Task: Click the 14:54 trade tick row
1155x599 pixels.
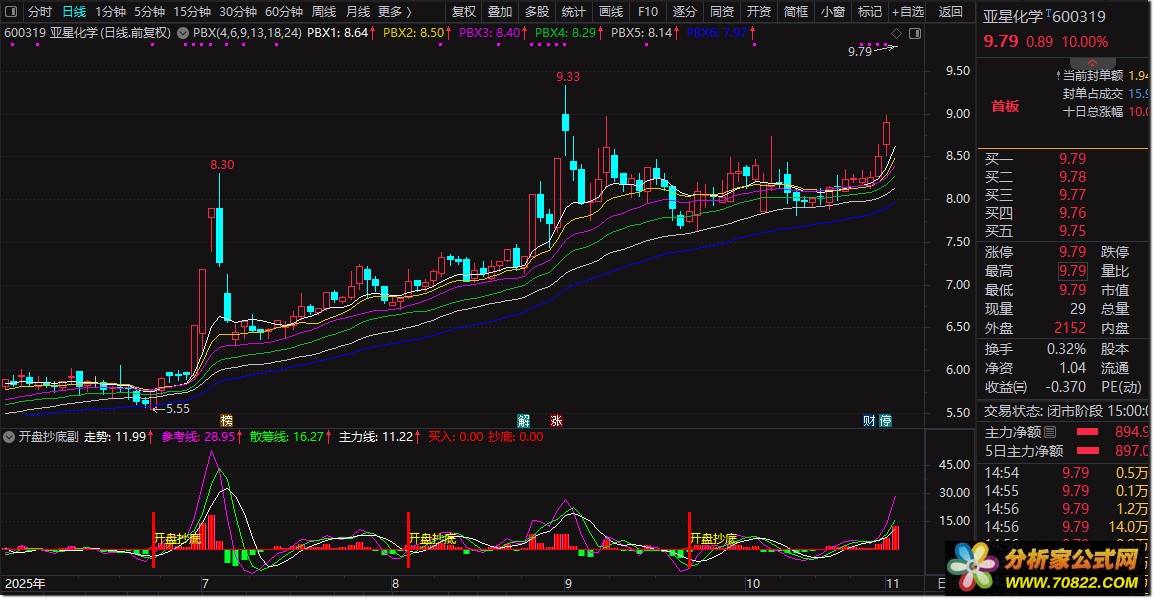Action: pyautogui.click(x=1065, y=473)
